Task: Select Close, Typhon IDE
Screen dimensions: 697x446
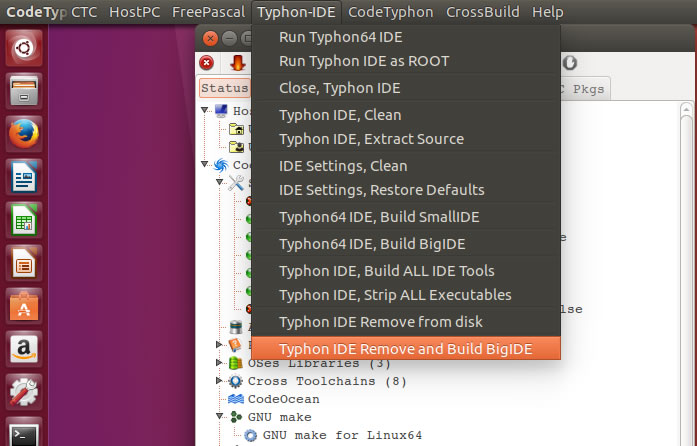Action: click(x=406, y=88)
